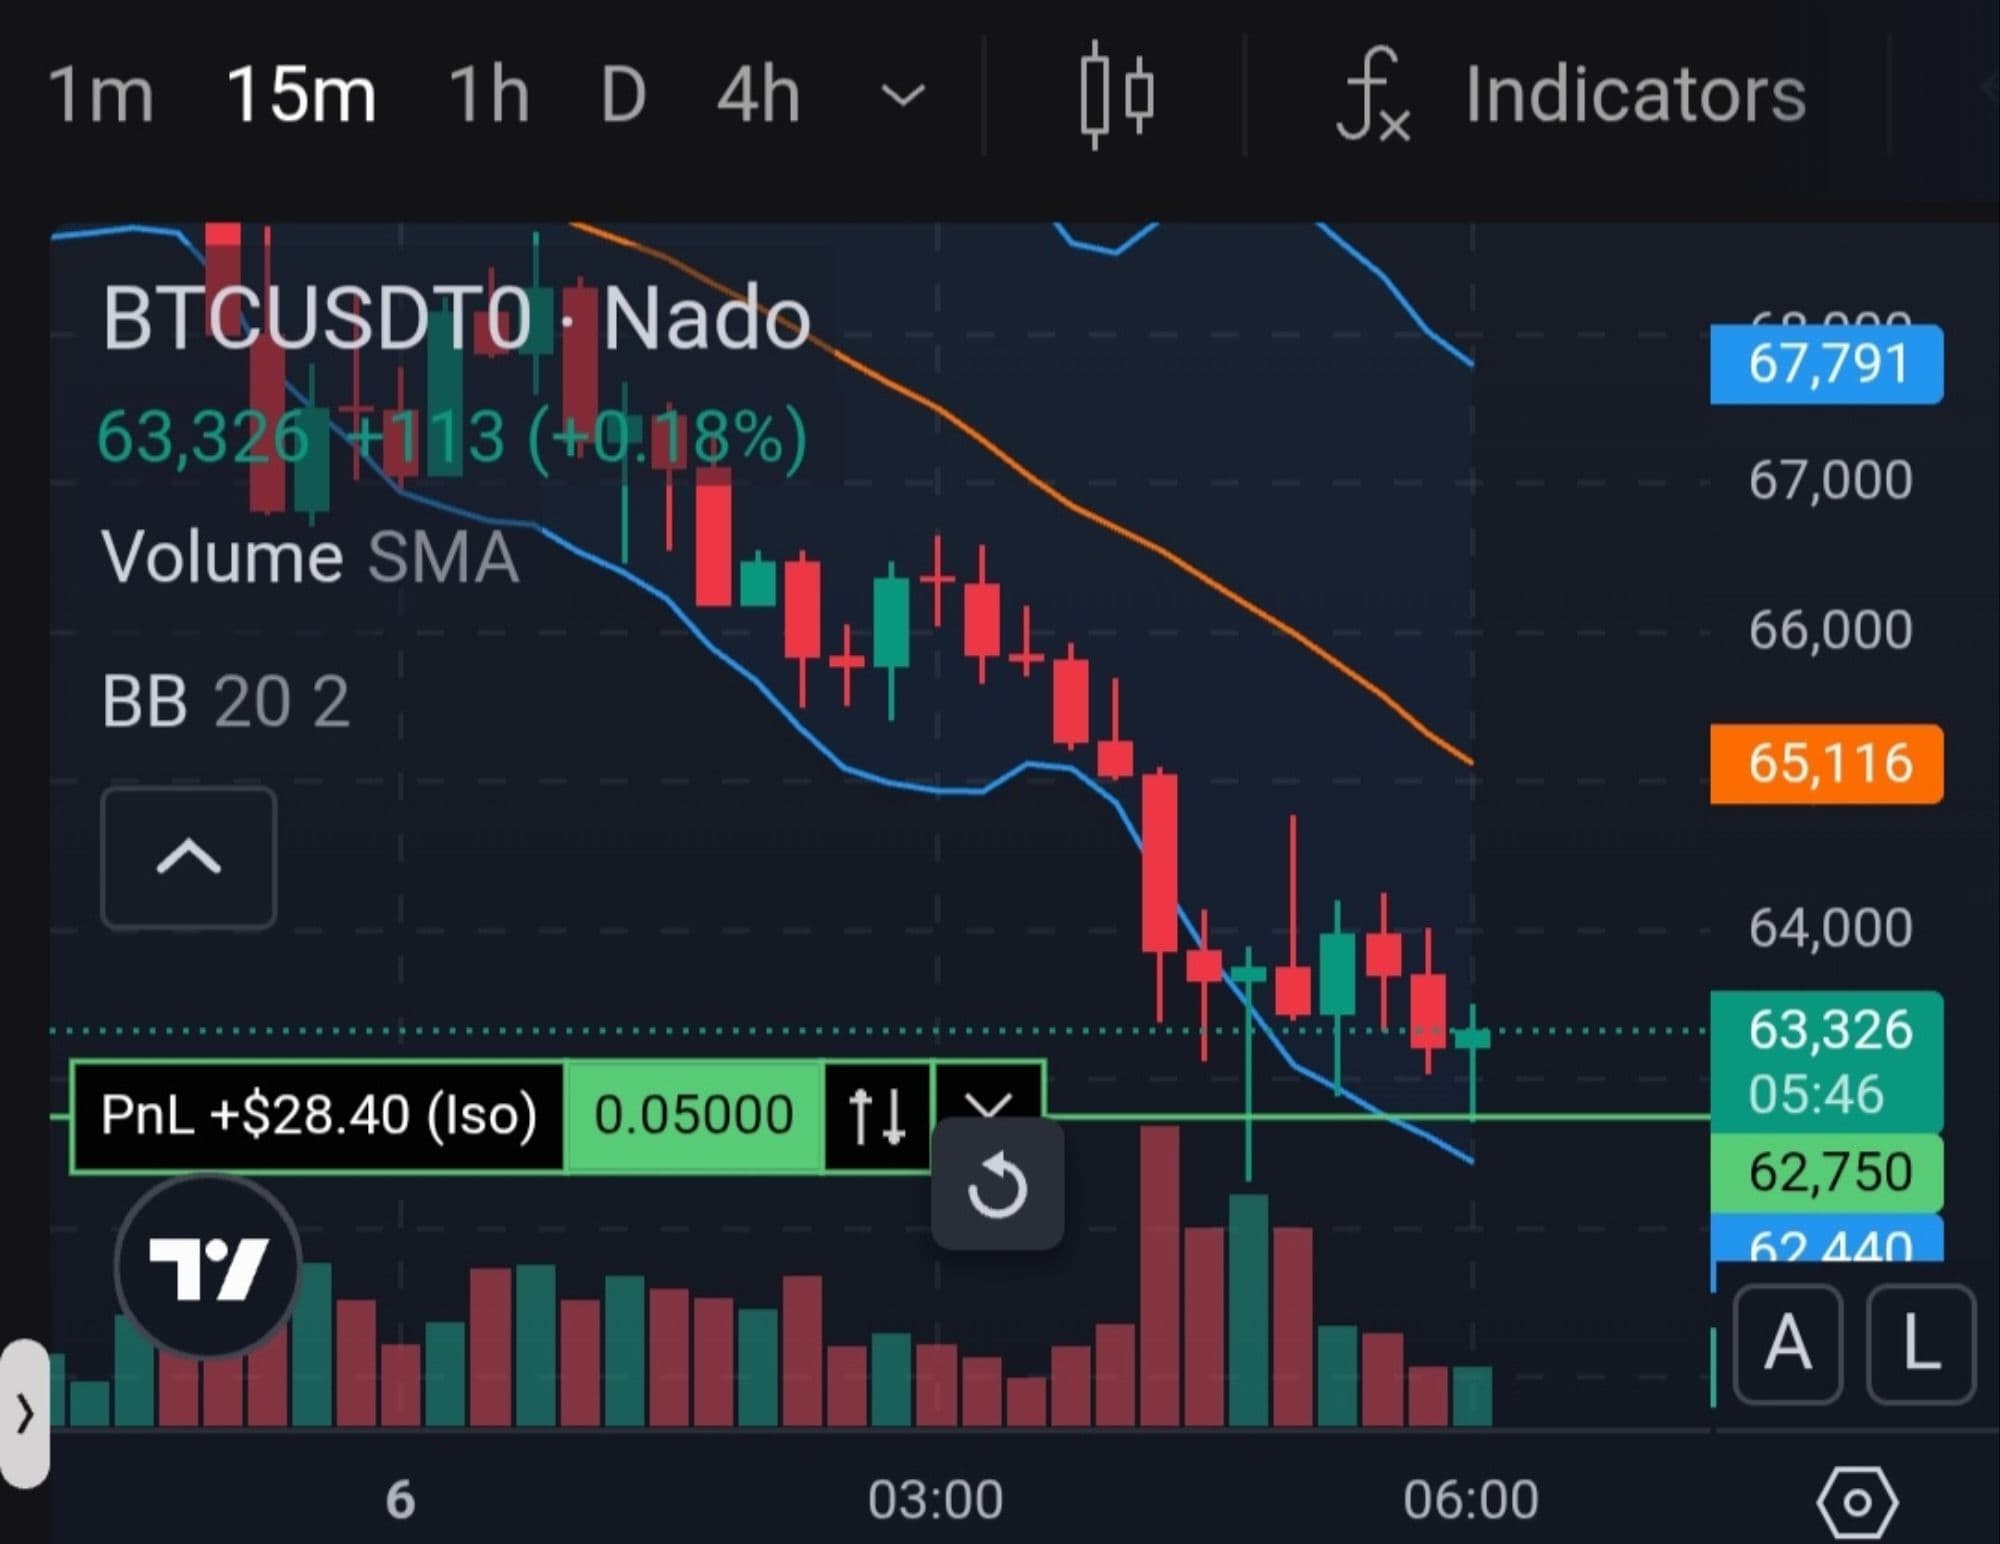
Task: Collapse the indicator legend chevron box
Action: 189,858
